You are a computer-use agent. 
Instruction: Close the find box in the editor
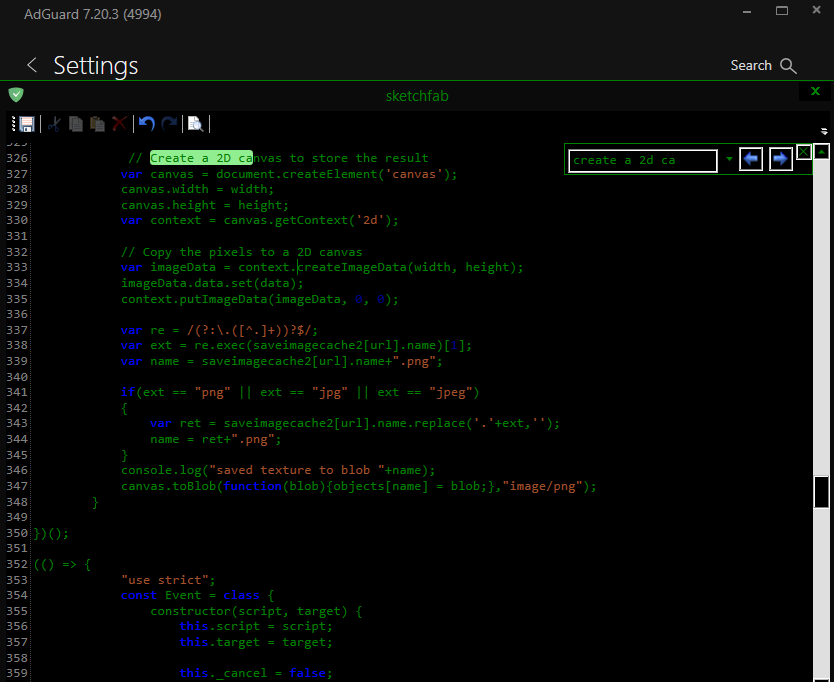(804, 152)
